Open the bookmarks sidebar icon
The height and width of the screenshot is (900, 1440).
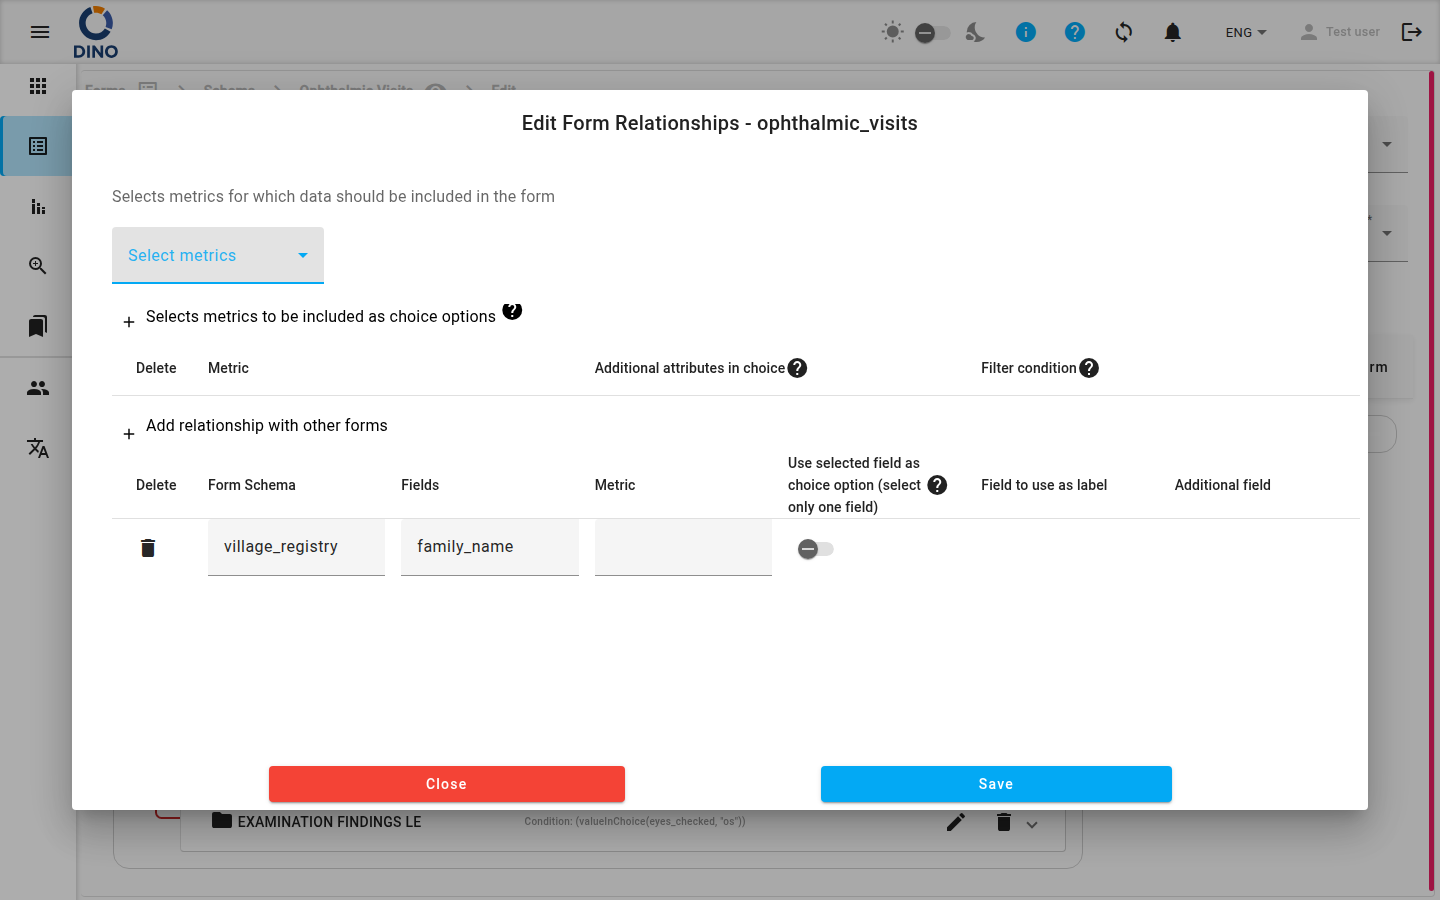[x=38, y=326]
